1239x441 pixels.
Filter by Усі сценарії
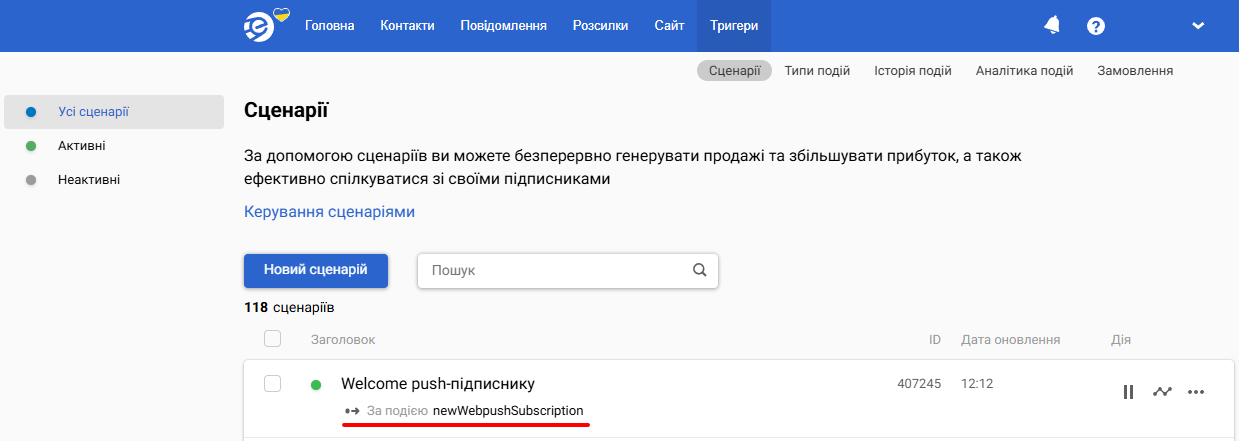pos(114,112)
